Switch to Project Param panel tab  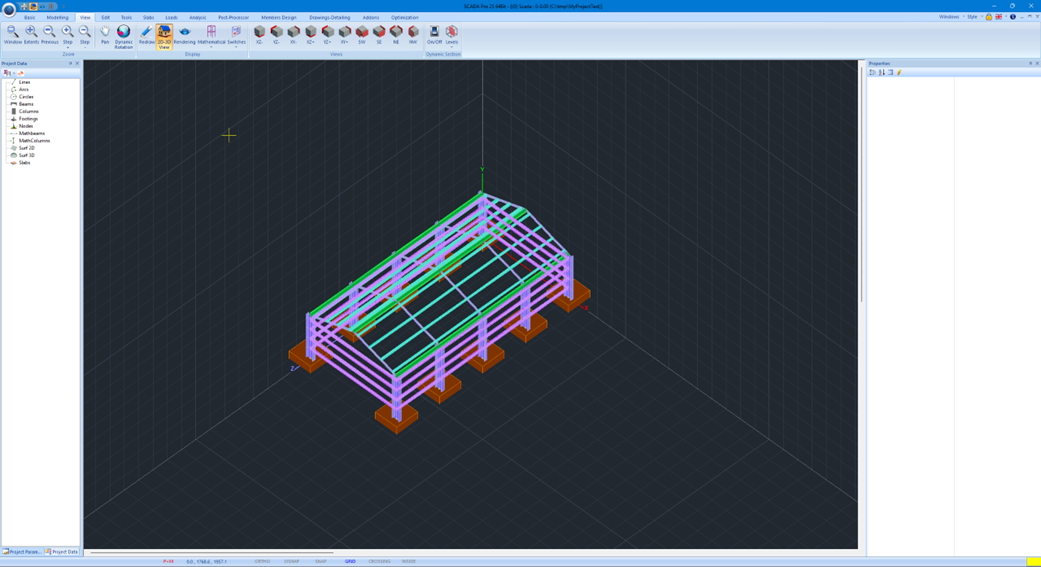point(21,551)
